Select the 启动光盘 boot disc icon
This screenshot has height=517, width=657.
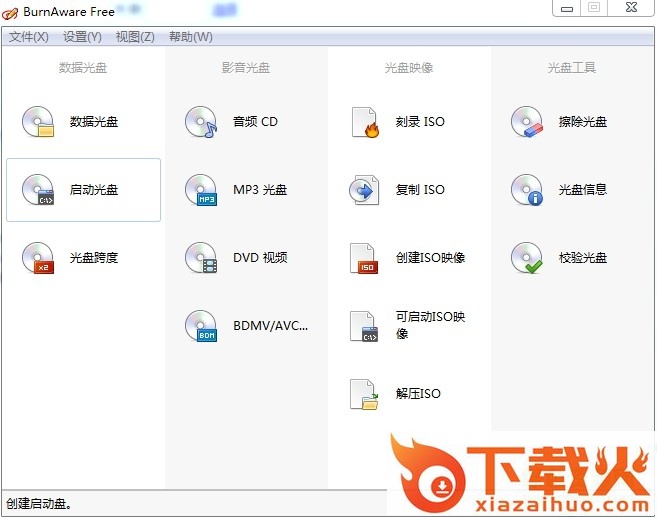point(38,190)
